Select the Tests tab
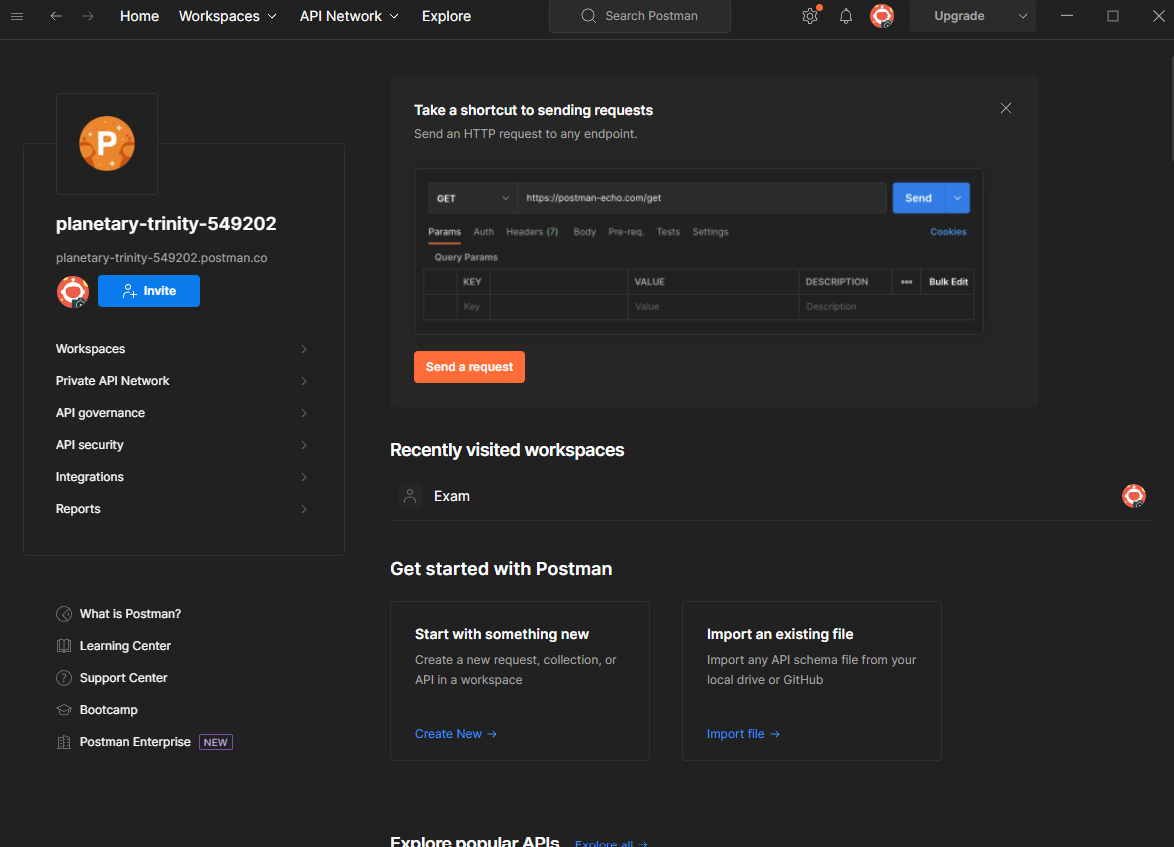The width and height of the screenshot is (1174, 847). 668,232
